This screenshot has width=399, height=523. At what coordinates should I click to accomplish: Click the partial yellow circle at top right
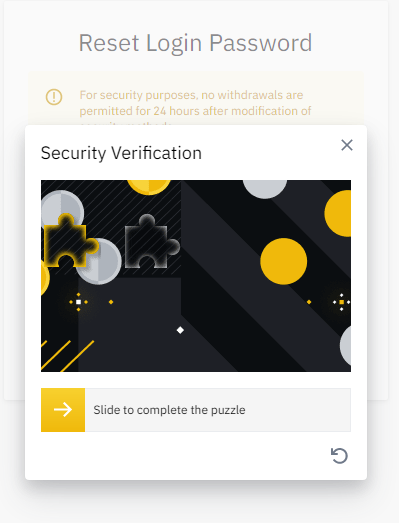click(x=338, y=213)
